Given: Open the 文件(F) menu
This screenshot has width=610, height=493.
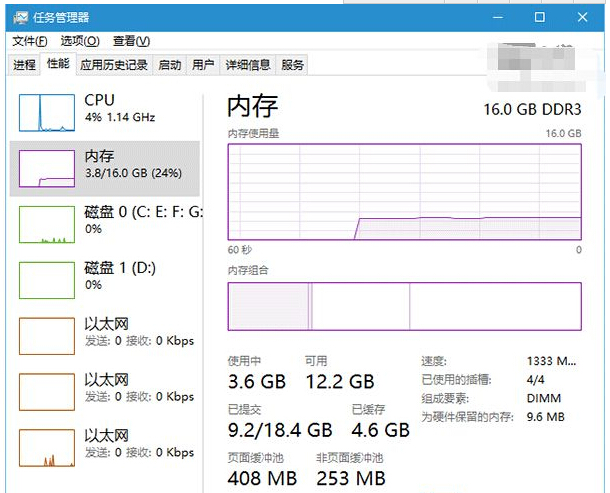Looking at the screenshot, I should [x=29, y=41].
